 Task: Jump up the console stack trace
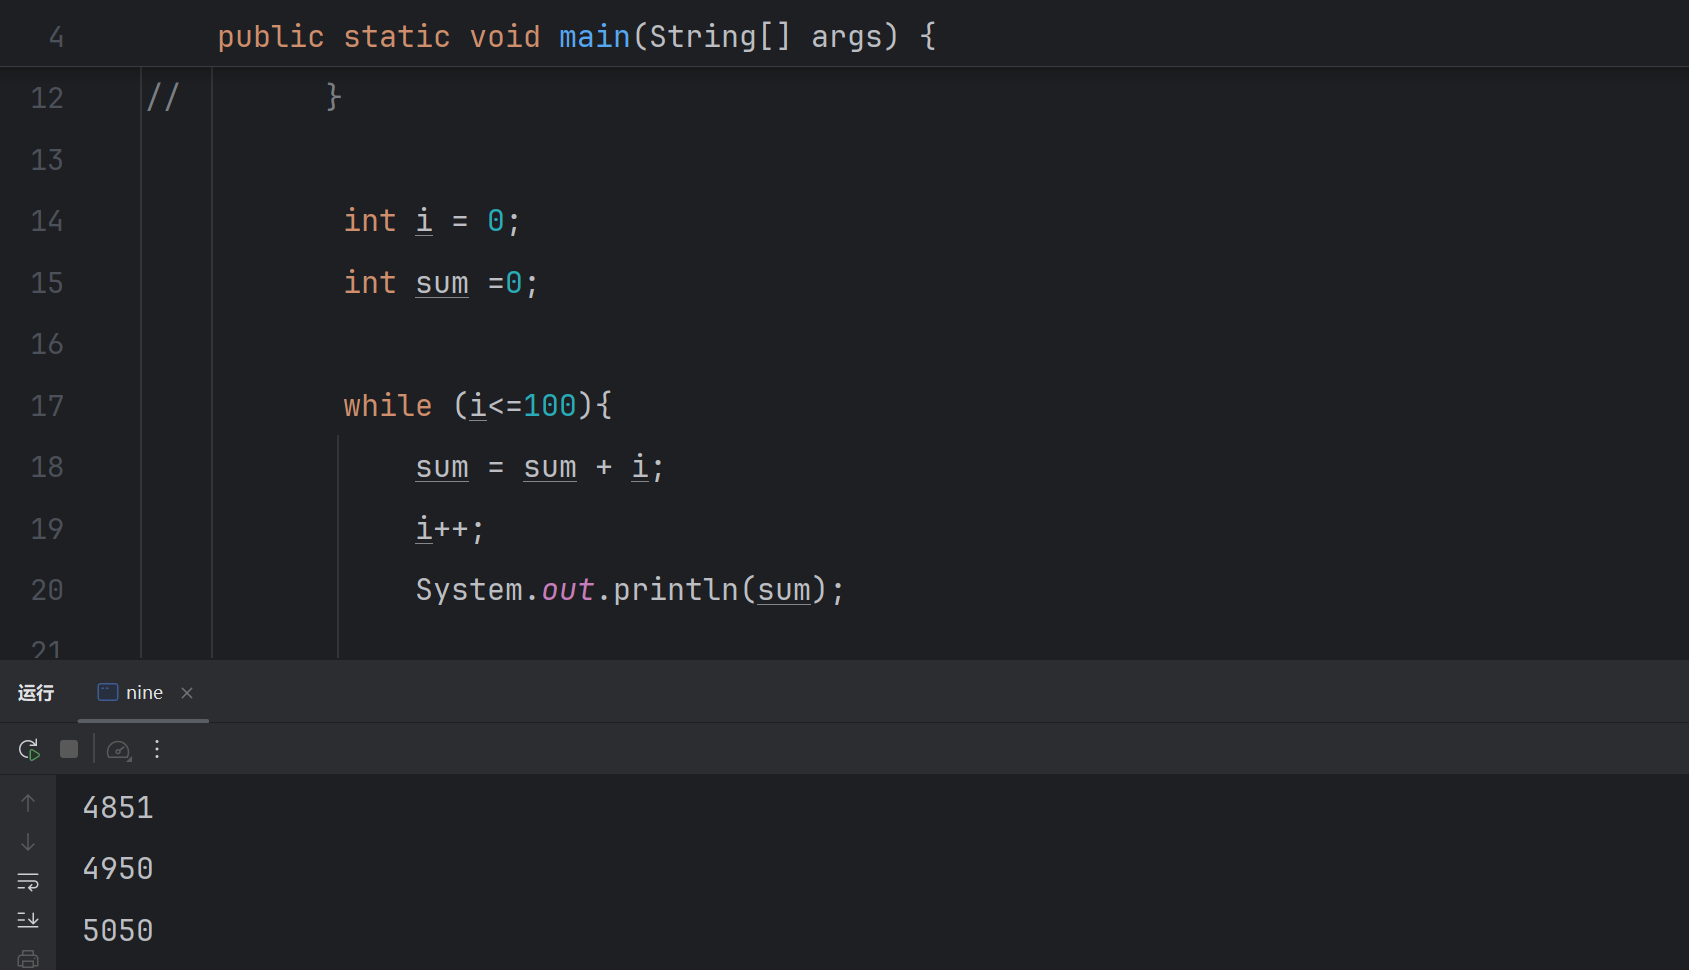pyautogui.click(x=28, y=803)
